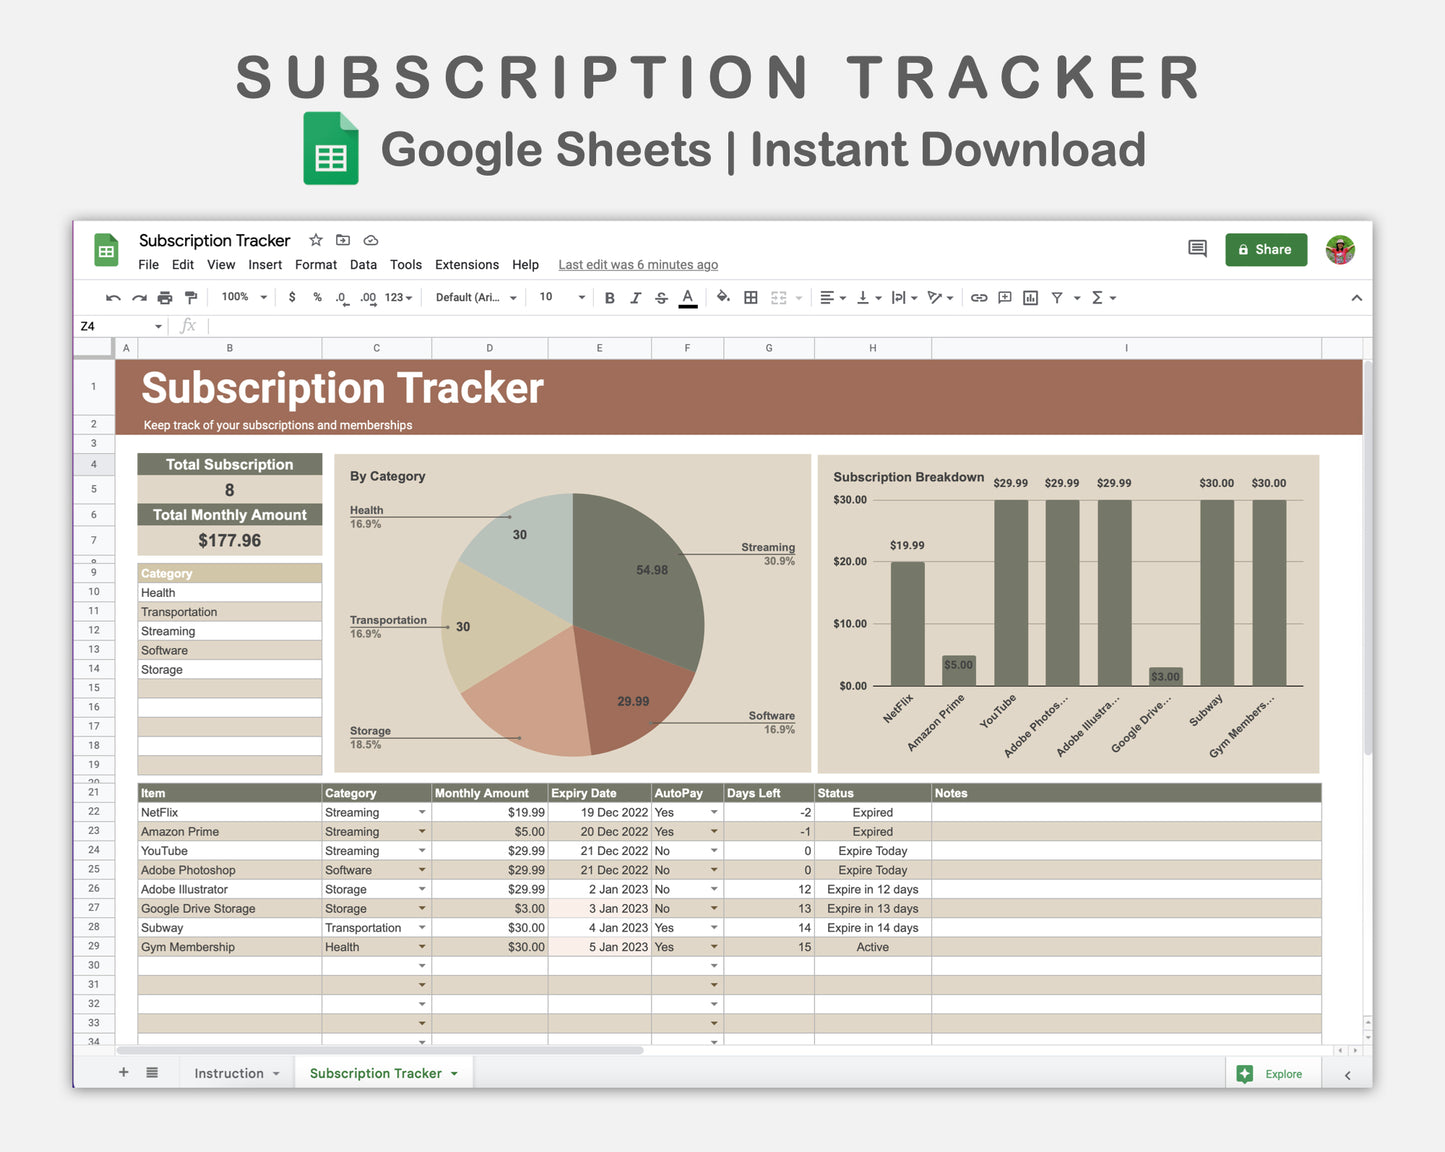Click the Share button
Image resolution: width=1445 pixels, height=1152 pixels.
click(x=1266, y=249)
